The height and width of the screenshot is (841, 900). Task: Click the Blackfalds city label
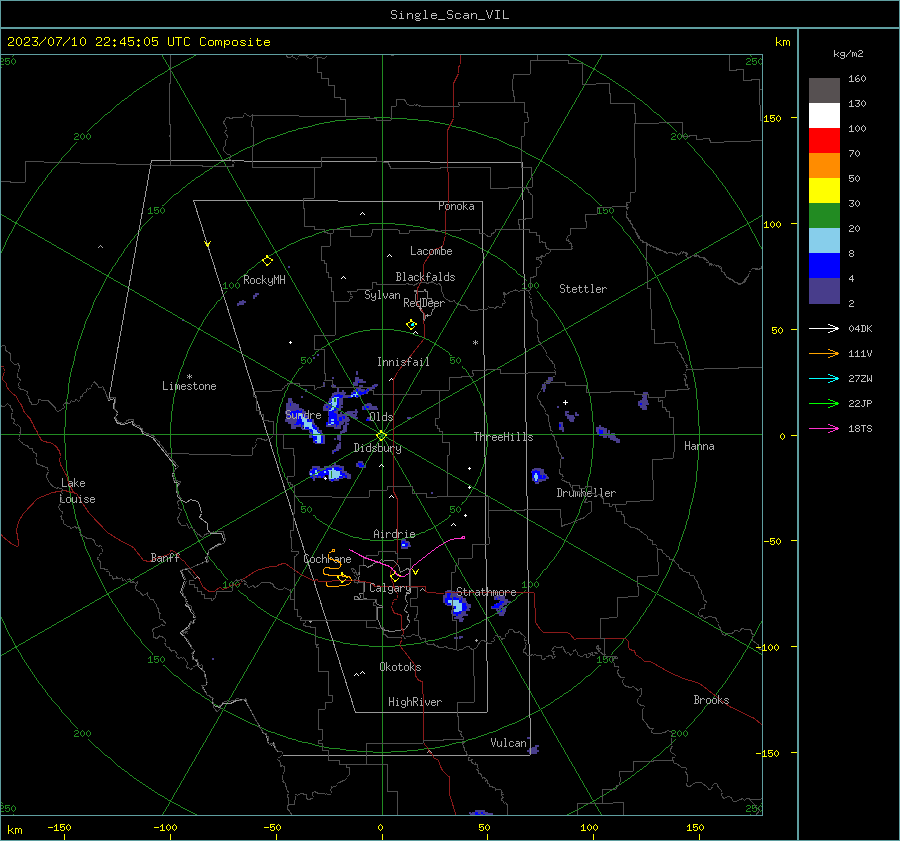pyautogui.click(x=425, y=277)
